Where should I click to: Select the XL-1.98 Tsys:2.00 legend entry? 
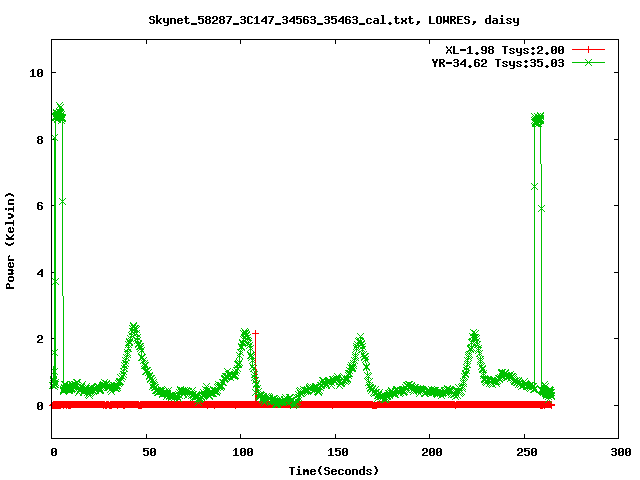[504, 50]
